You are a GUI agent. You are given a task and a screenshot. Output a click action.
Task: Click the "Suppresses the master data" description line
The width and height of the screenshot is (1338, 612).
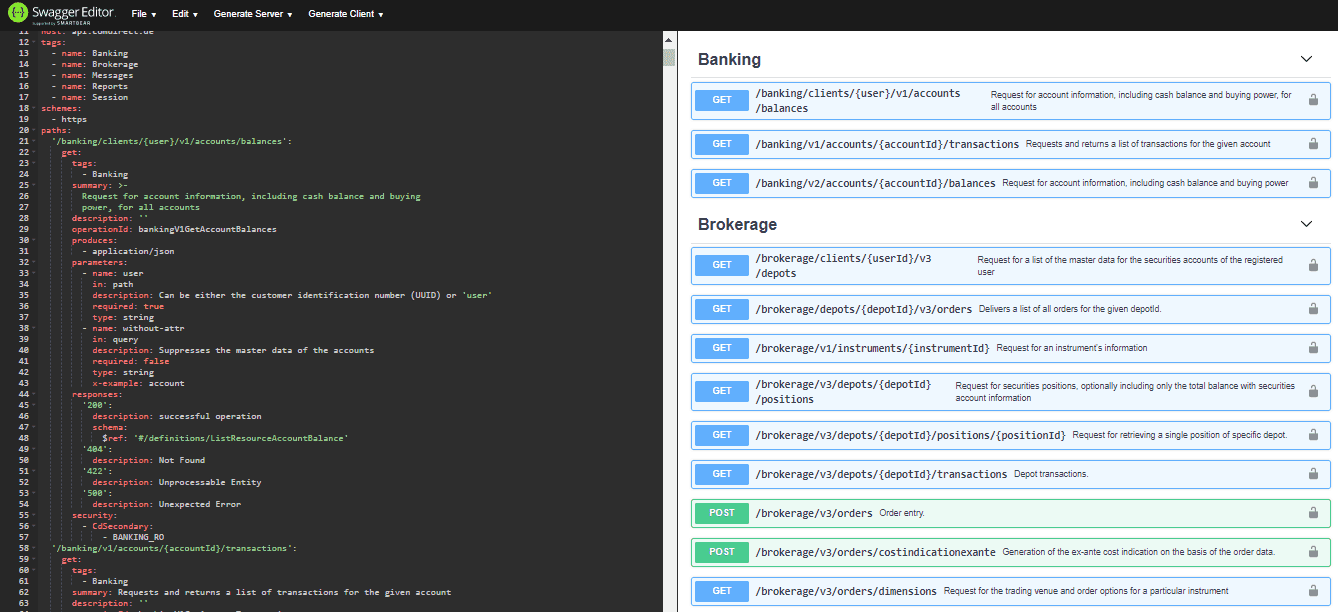(x=233, y=350)
